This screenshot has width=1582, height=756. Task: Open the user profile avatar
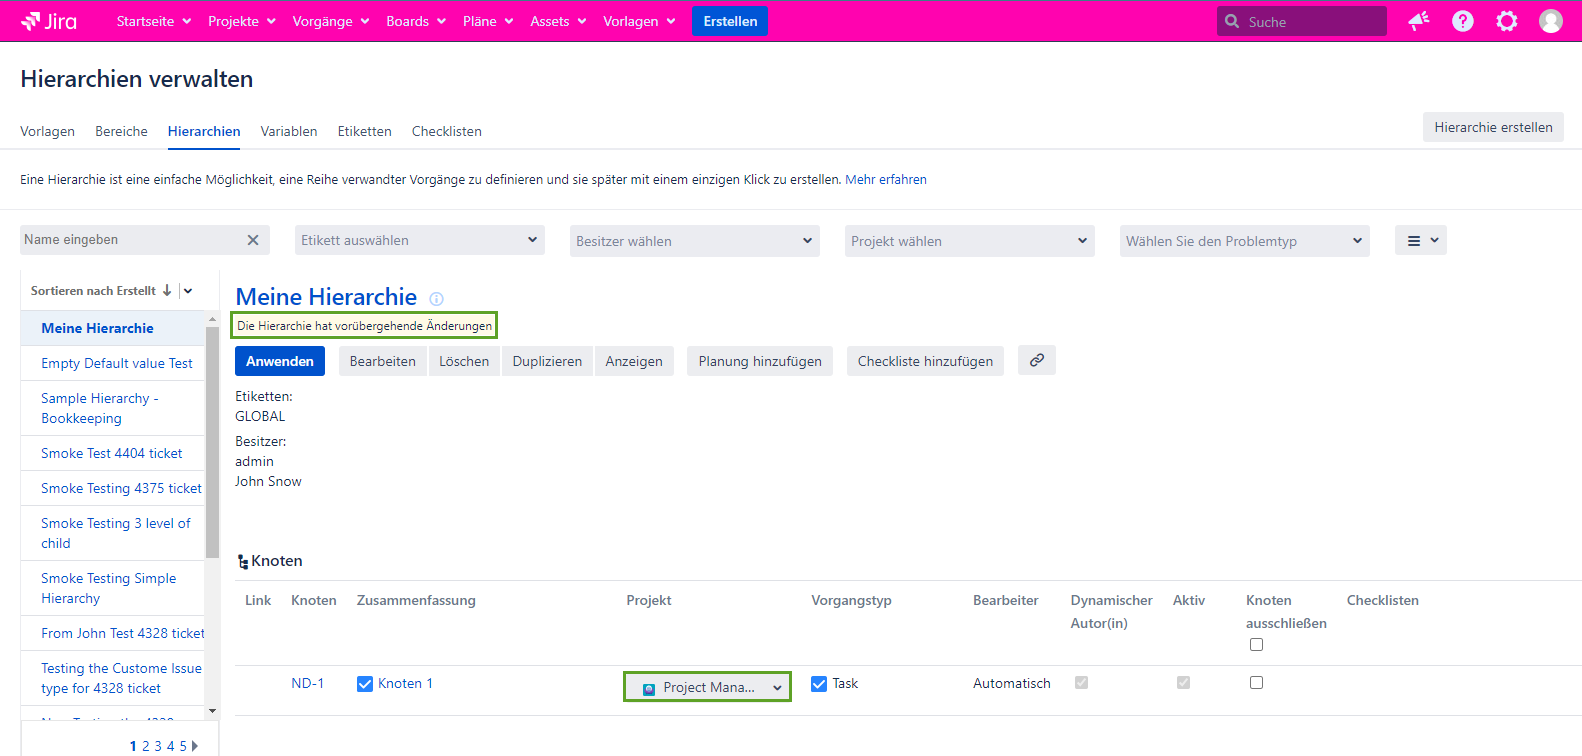[x=1550, y=21]
